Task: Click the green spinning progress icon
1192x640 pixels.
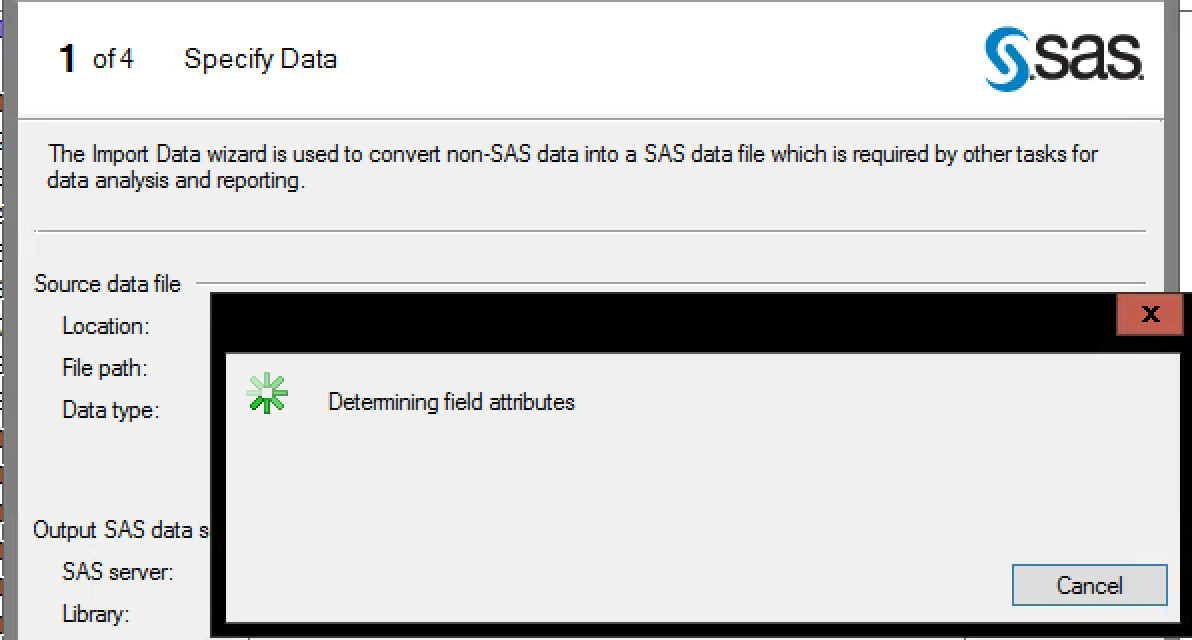Action: point(267,393)
